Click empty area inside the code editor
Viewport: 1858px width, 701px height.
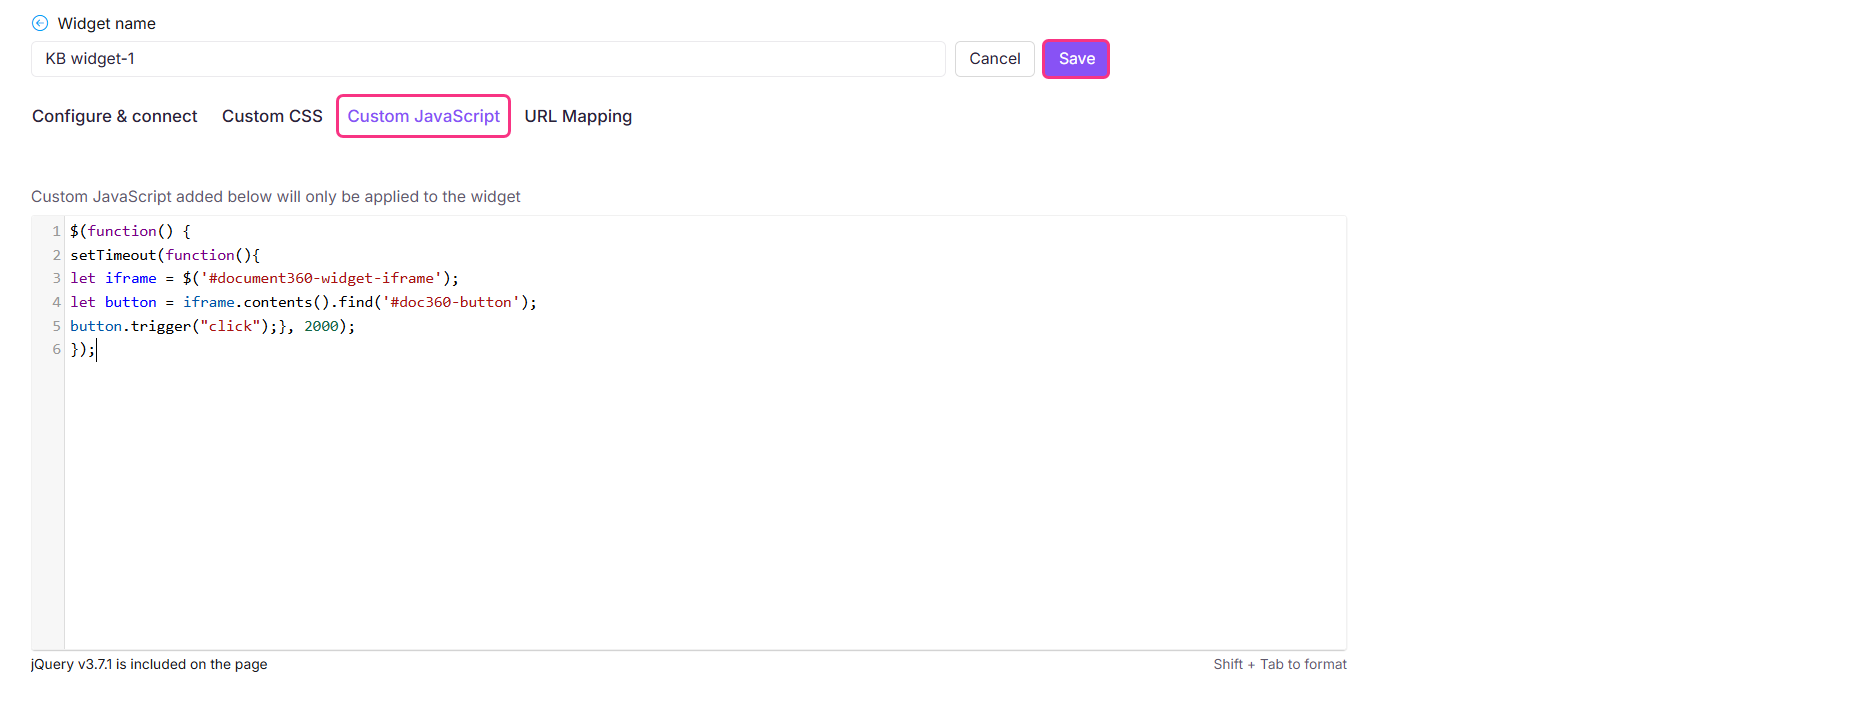point(700,500)
